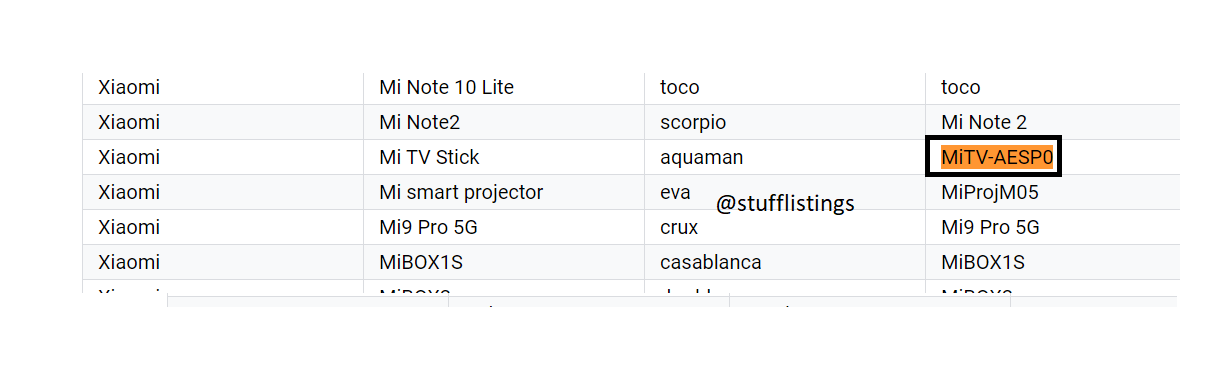Select the toco cell in last column
Image resolution: width=1228 pixels, height=373 pixels.
point(1053,87)
